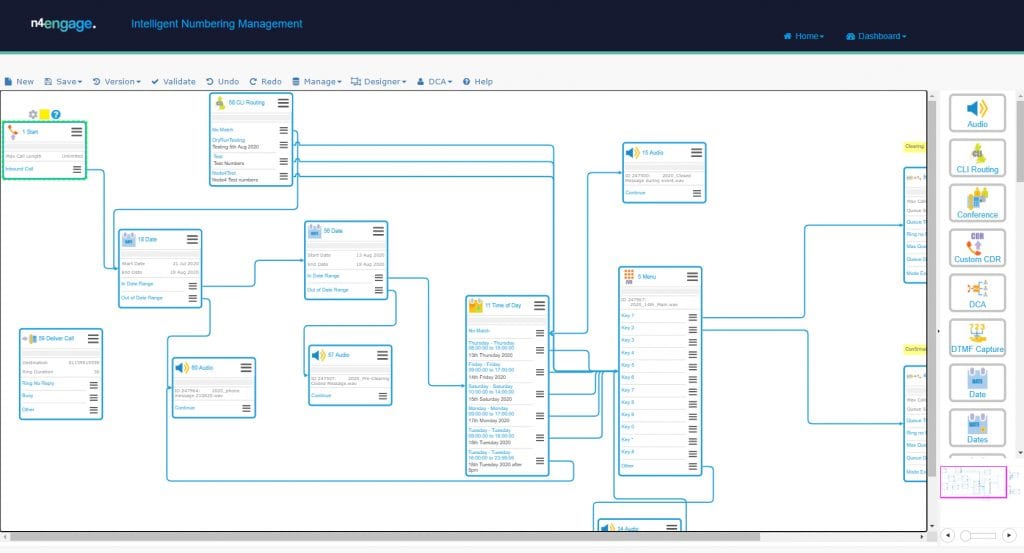This screenshot has width=1024, height=553.
Task: Open hamburger menu of 18 Date node
Action: 192,239
